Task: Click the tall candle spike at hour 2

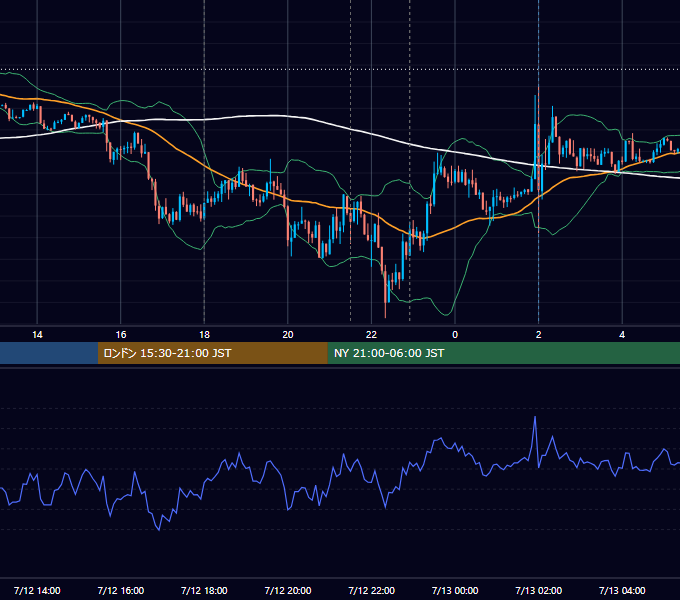Action: click(x=538, y=156)
